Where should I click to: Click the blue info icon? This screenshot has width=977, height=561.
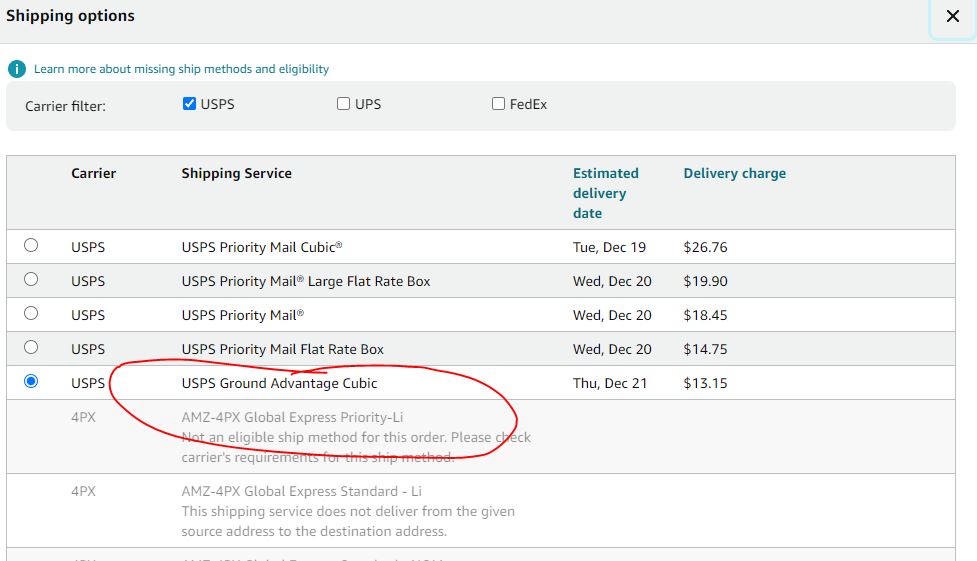click(17, 69)
